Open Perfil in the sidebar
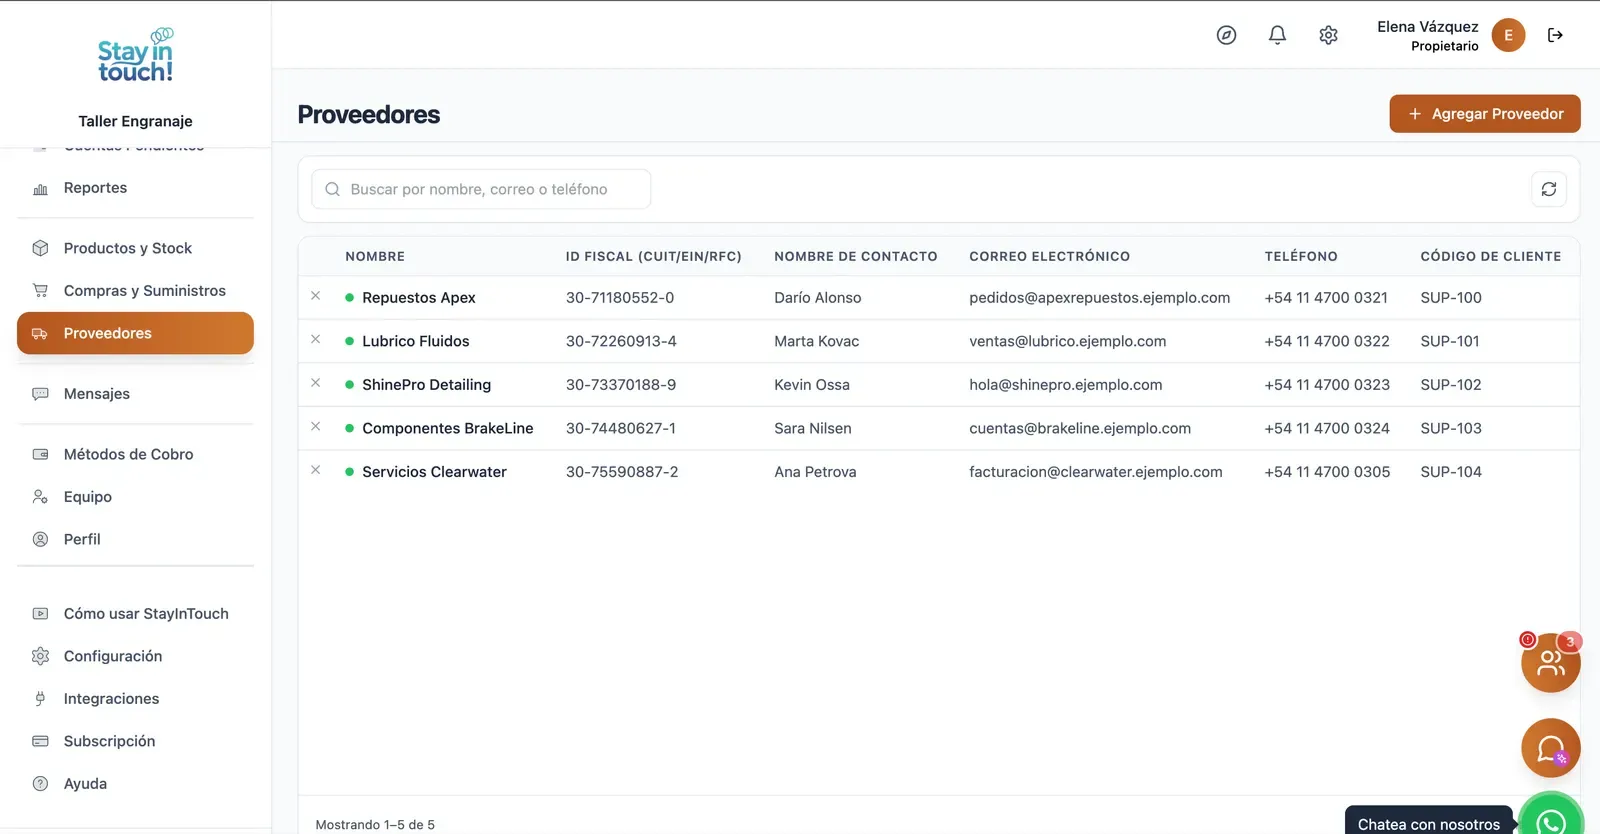This screenshot has height=834, width=1600. pyautogui.click(x=135, y=539)
